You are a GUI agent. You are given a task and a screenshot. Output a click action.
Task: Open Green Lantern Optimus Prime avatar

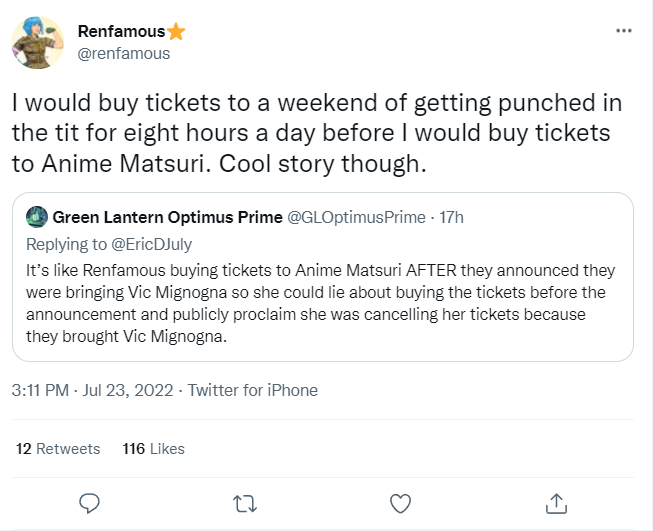37,217
